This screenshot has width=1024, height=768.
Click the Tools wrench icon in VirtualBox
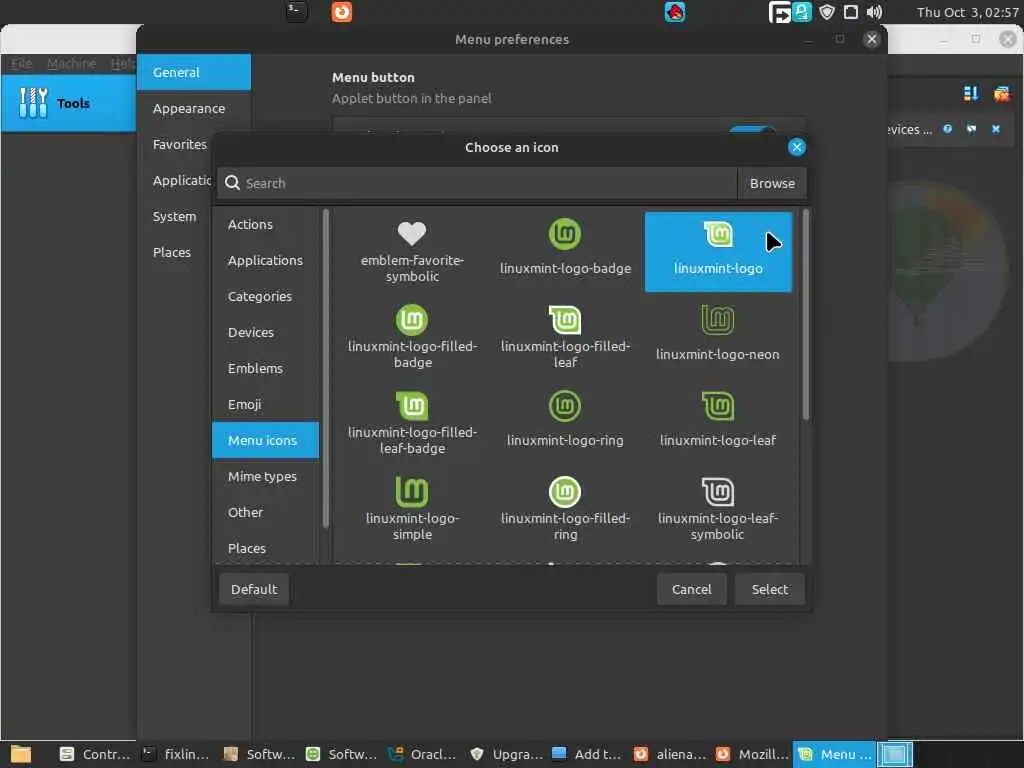33,103
